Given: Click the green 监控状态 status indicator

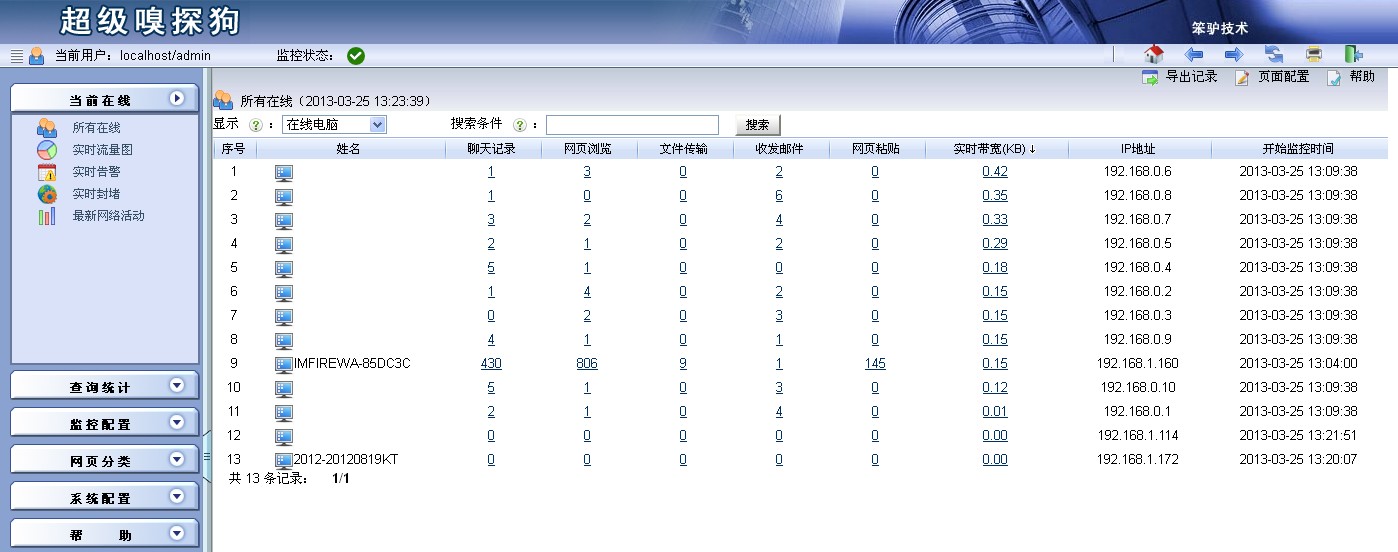Looking at the screenshot, I should [x=356, y=56].
